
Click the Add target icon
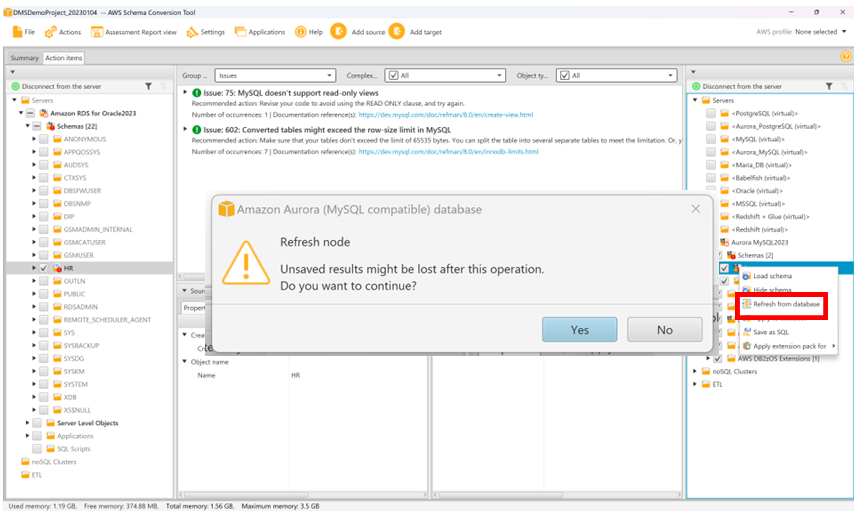[x=396, y=32]
